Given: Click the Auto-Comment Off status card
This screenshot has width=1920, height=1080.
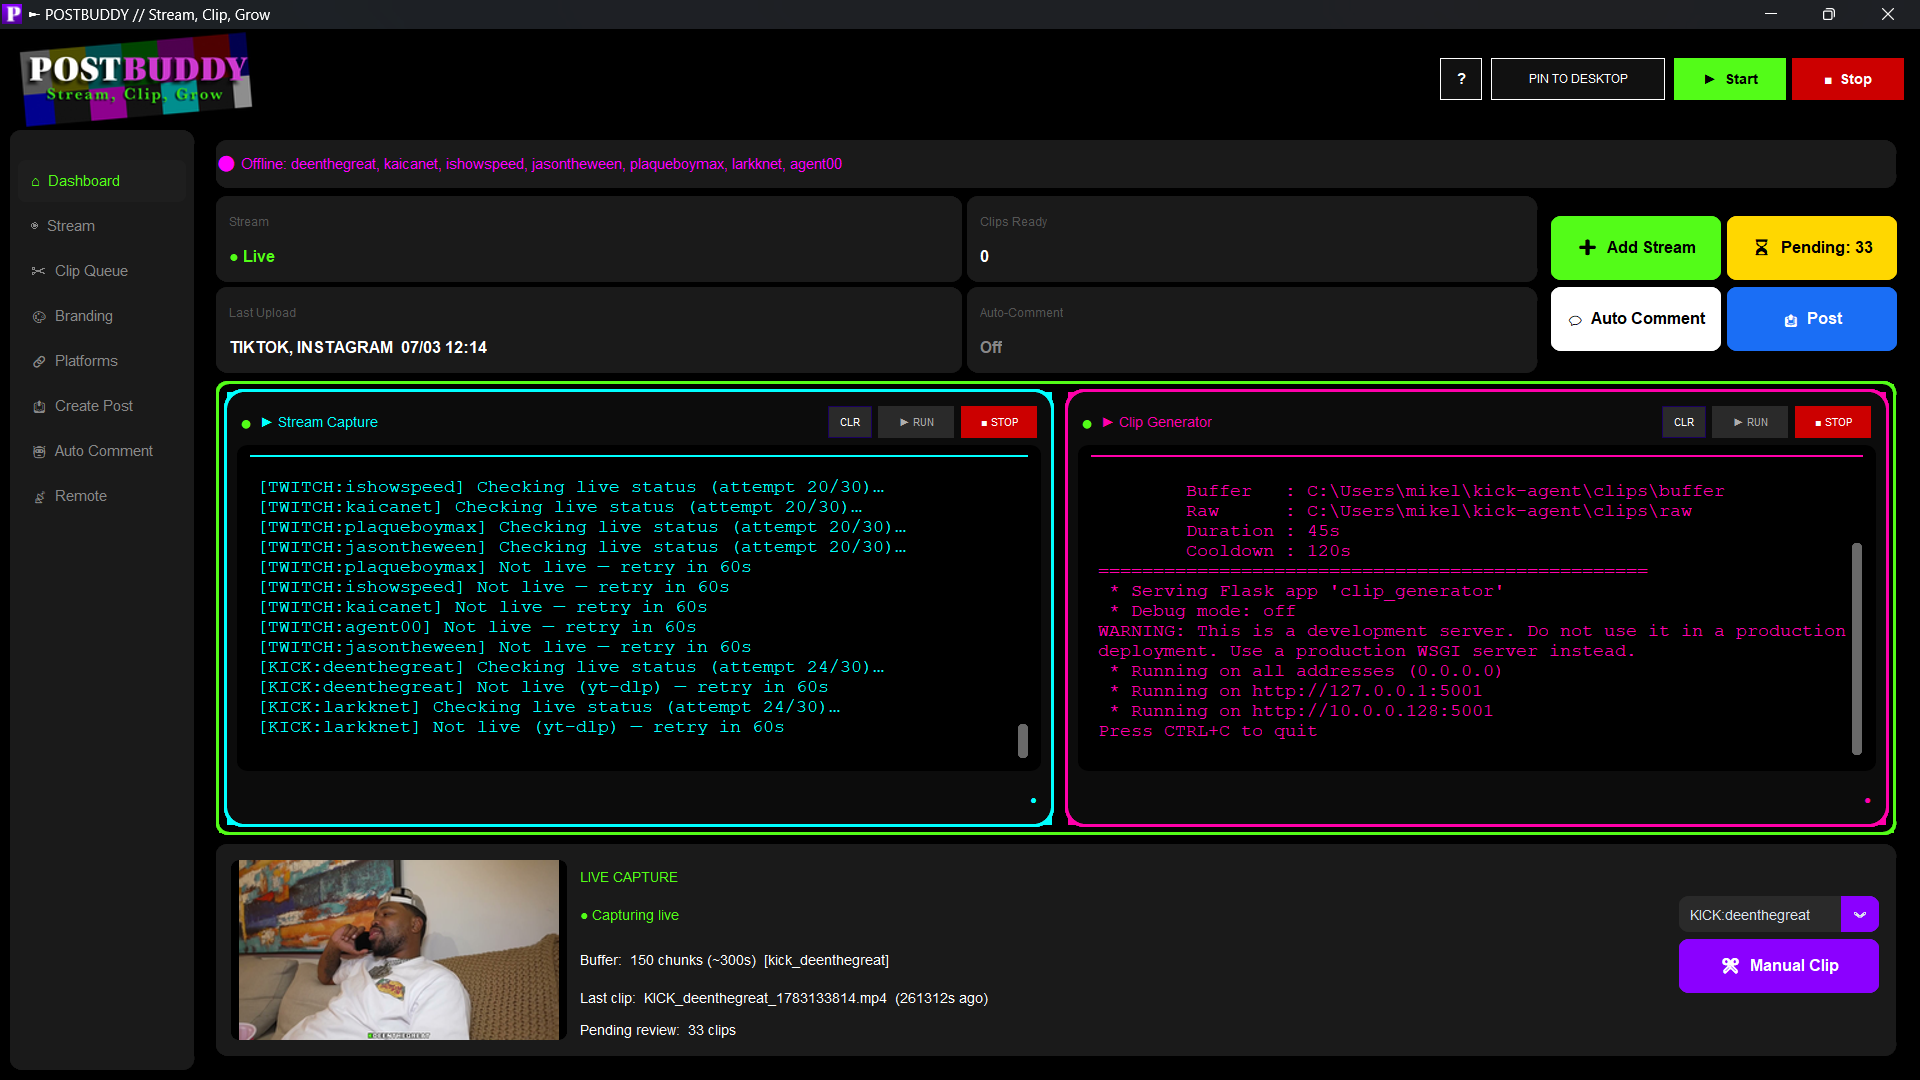Looking at the screenshot, I should (x=1252, y=330).
